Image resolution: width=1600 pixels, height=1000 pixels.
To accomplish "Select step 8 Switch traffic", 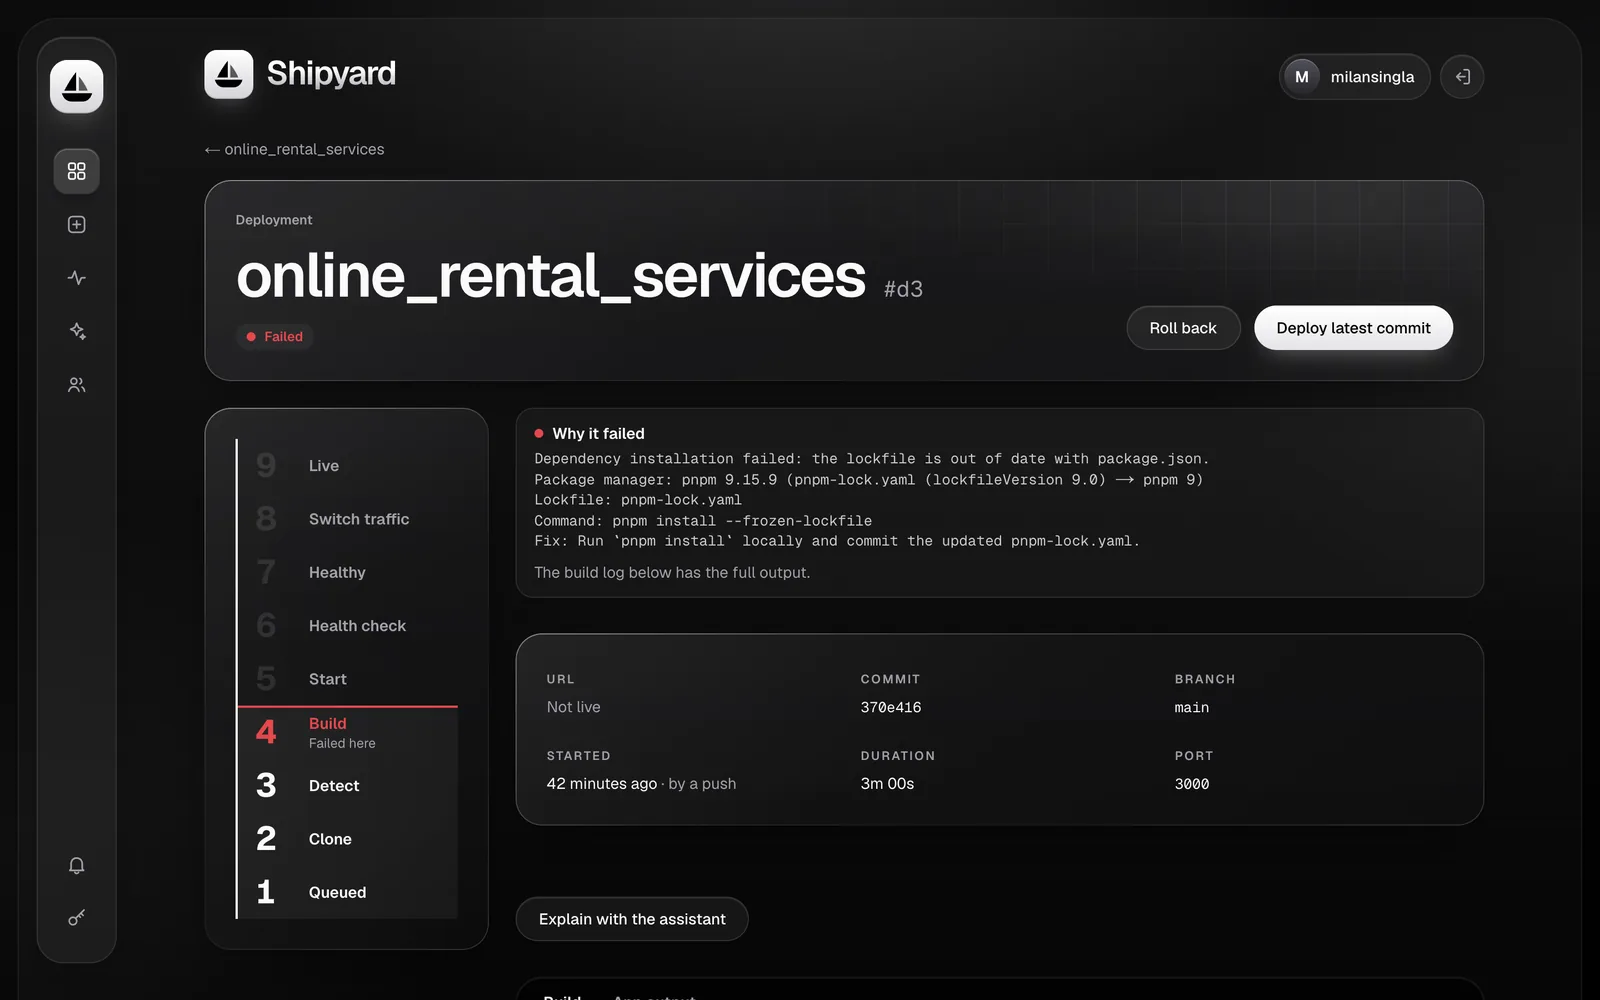I will click(x=347, y=519).
